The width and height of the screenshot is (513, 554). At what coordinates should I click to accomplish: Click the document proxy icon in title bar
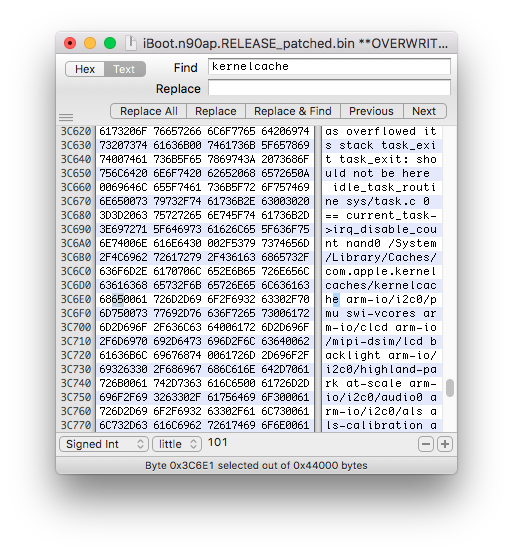pos(131,43)
